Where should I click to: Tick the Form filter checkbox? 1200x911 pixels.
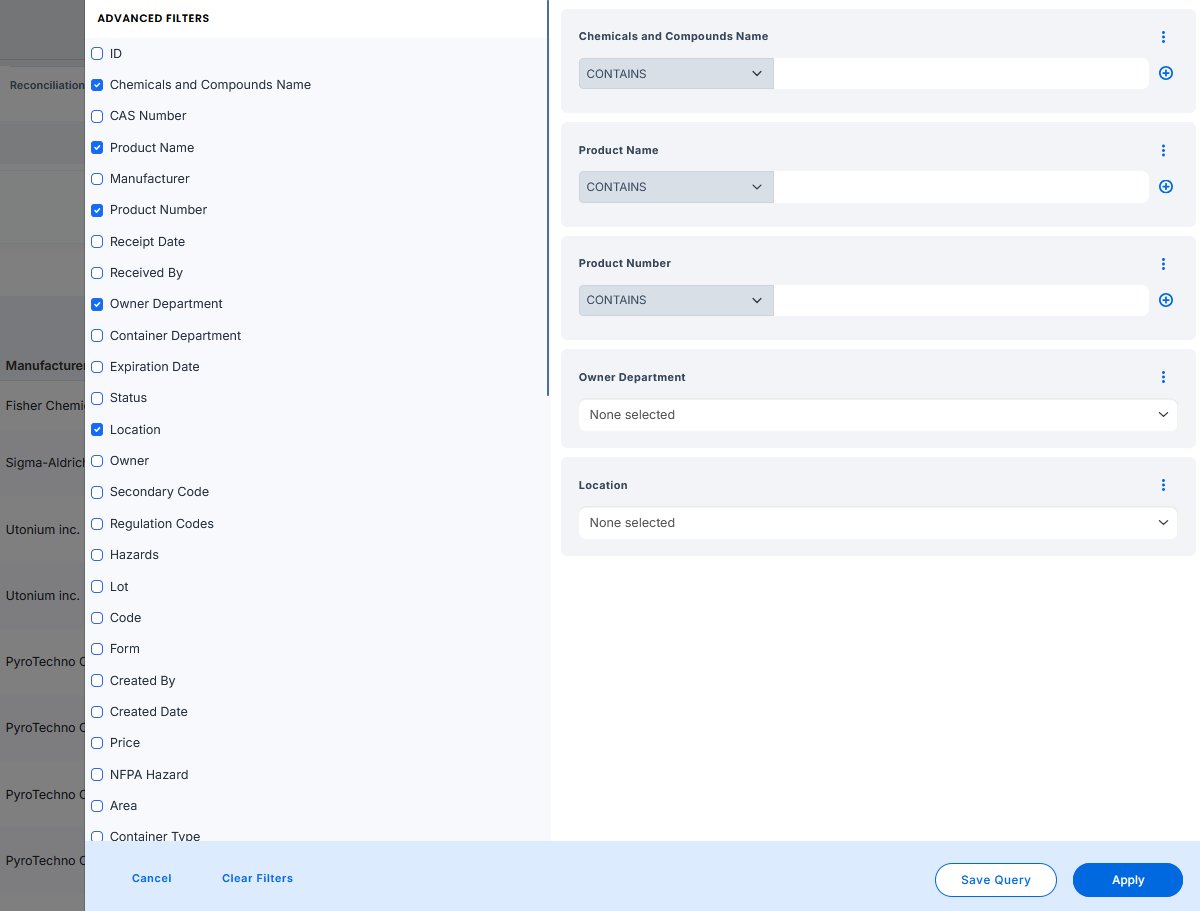[x=97, y=649]
